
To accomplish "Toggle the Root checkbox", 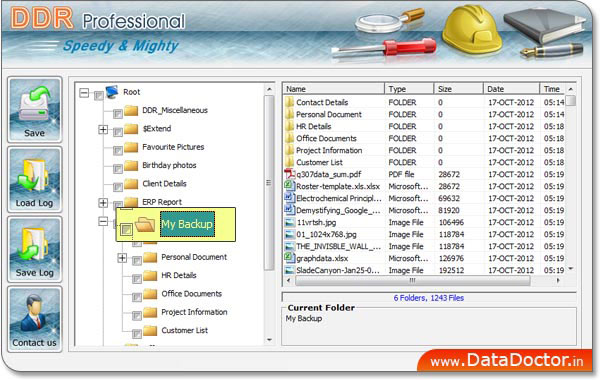I will click(x=99, y=95).
